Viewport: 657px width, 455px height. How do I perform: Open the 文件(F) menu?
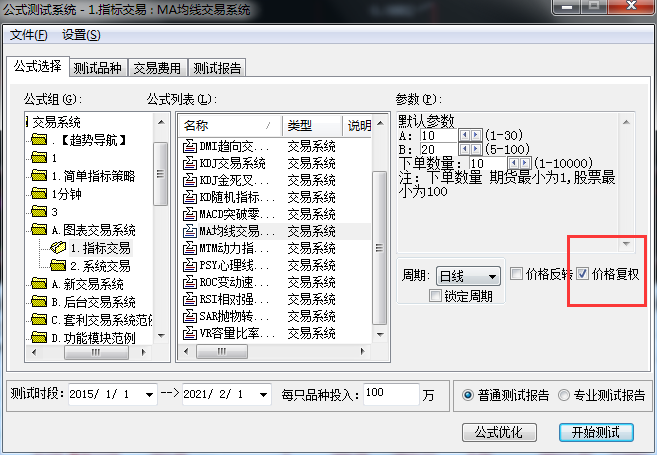tap(28, 35)
